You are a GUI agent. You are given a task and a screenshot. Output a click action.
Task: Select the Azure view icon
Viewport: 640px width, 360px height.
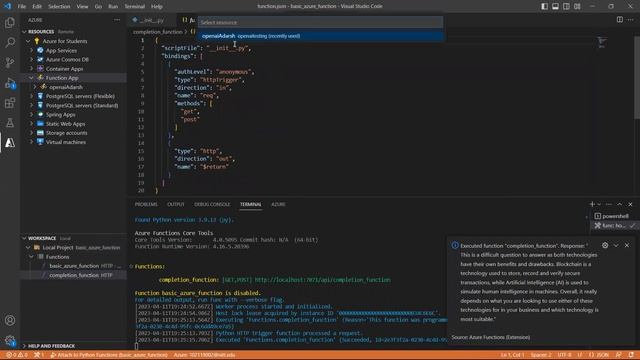(x=10, y=142)
